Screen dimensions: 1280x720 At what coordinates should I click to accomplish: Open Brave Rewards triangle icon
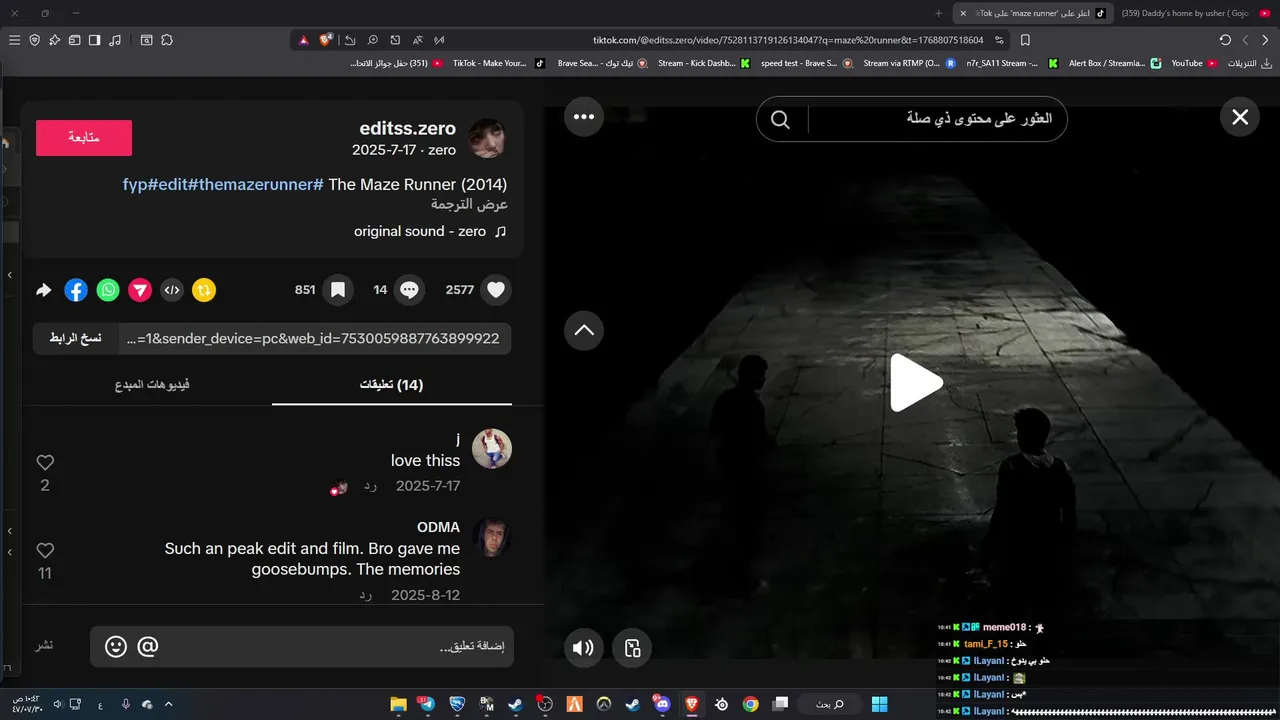(304, 40)
